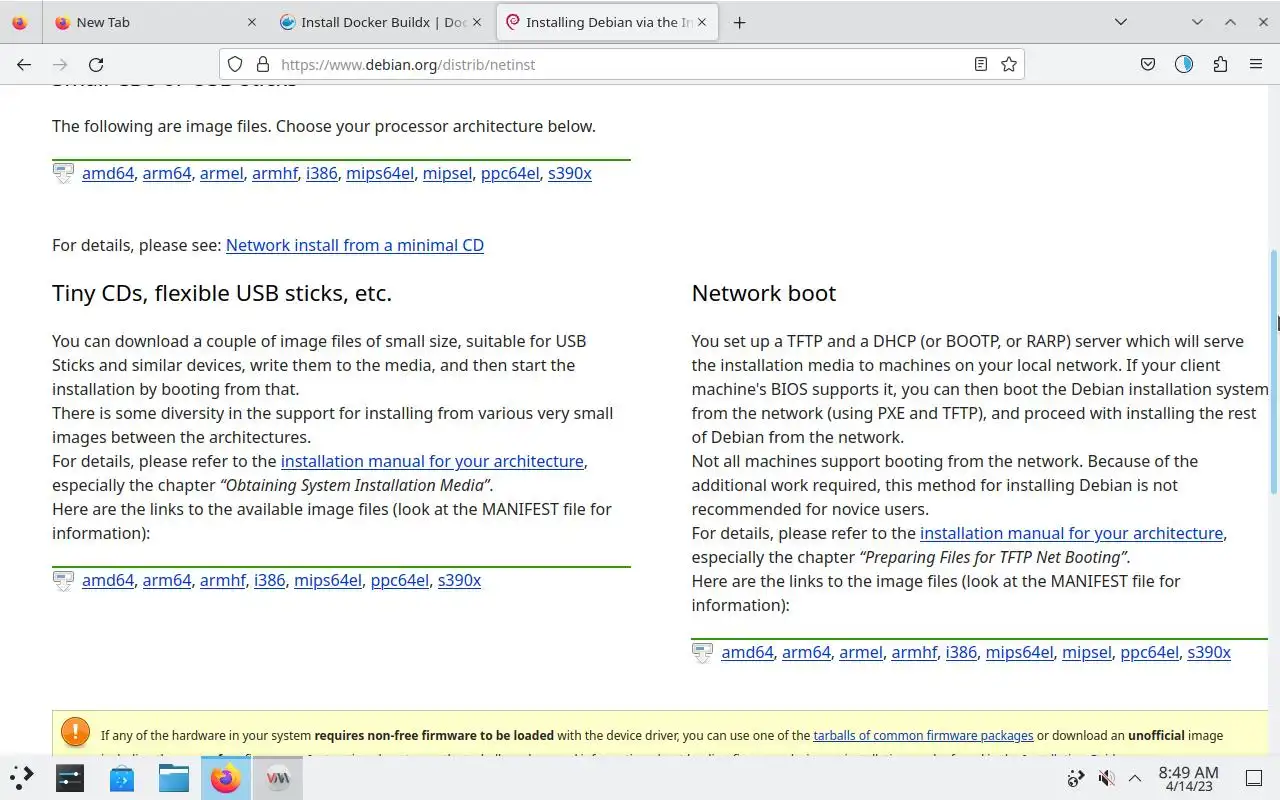Open the updates tray icon

[x=1076, y=778]
